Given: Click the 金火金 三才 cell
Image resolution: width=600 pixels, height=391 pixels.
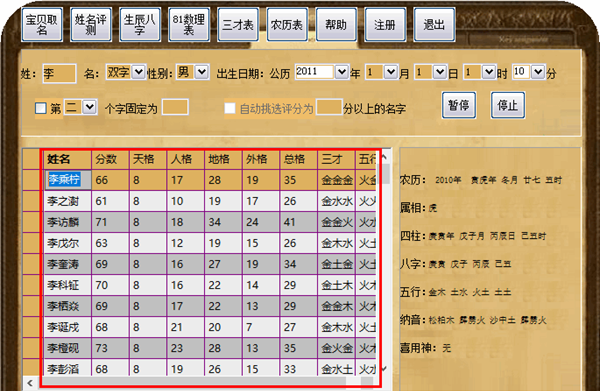Looking at the screenshot, I should pyautogui.click(x=336, y=348).
